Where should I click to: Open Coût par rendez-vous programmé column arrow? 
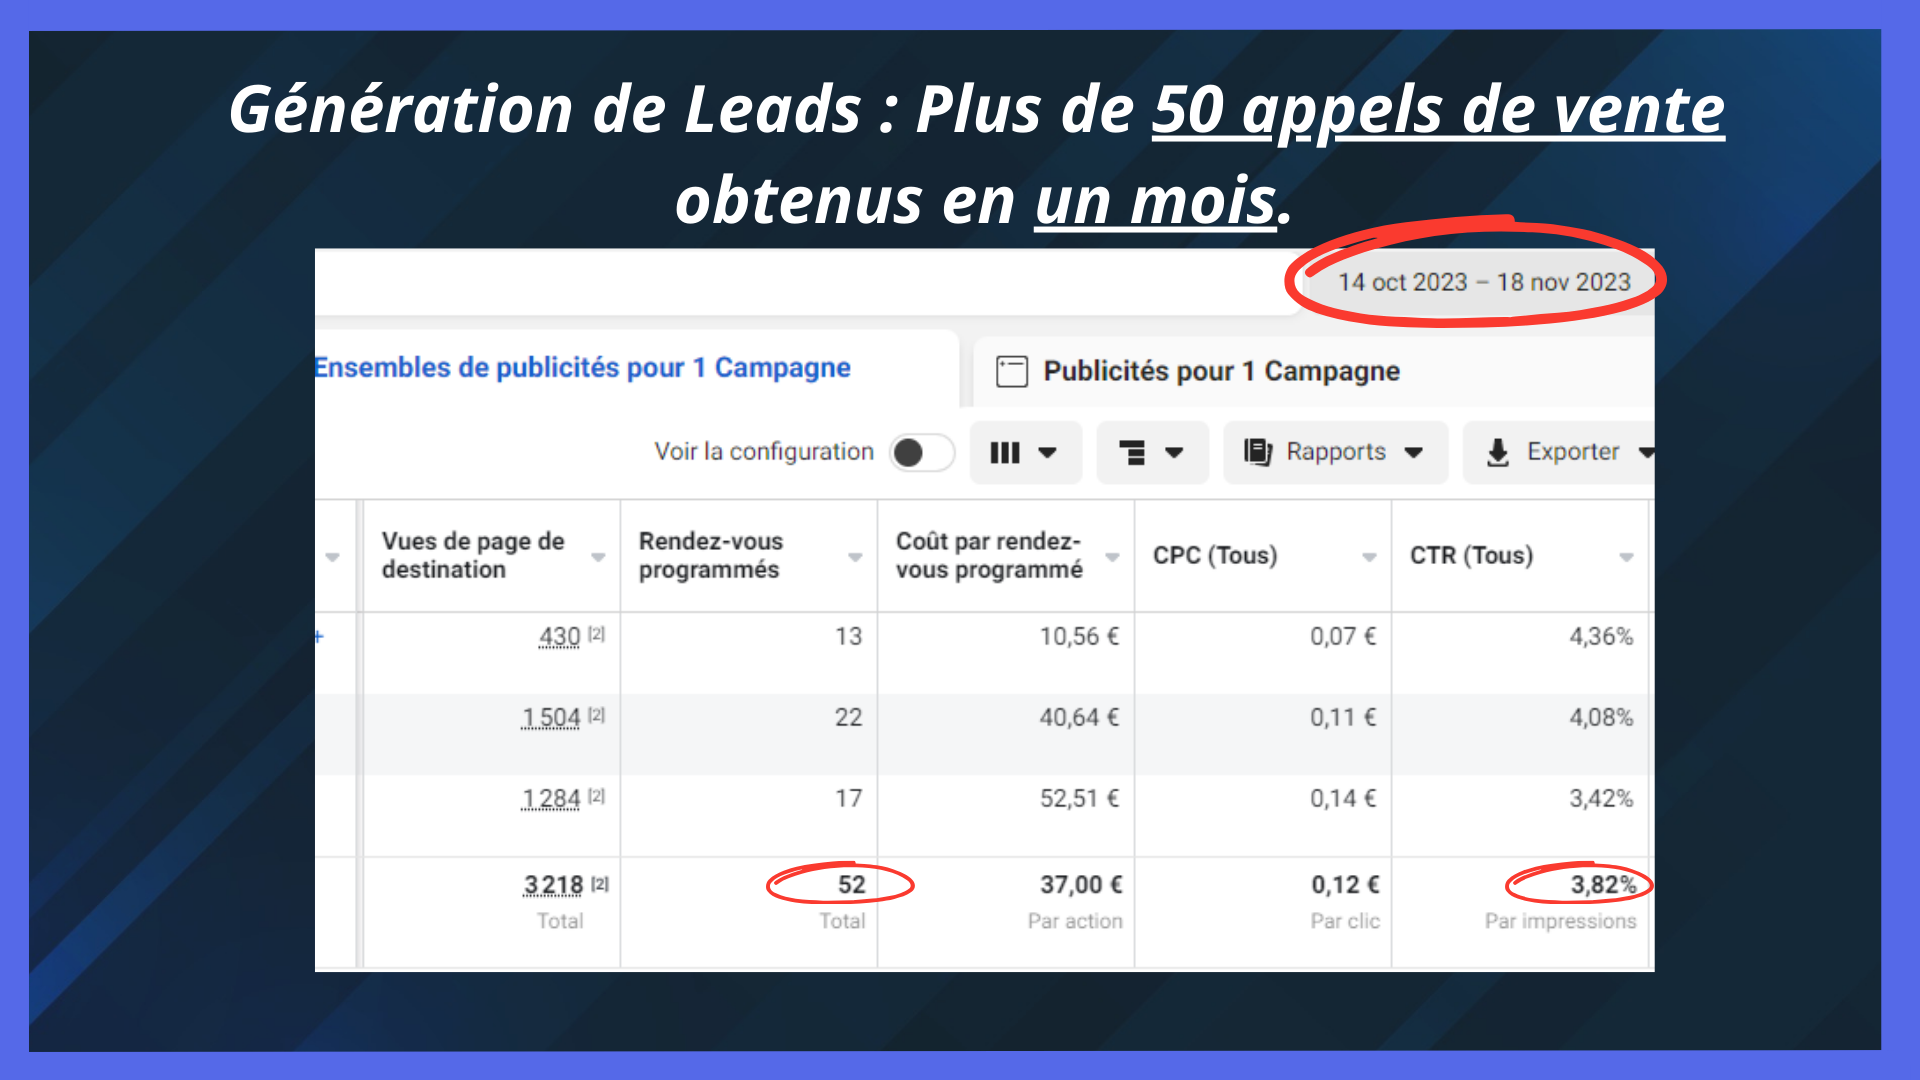(1112, 557)
